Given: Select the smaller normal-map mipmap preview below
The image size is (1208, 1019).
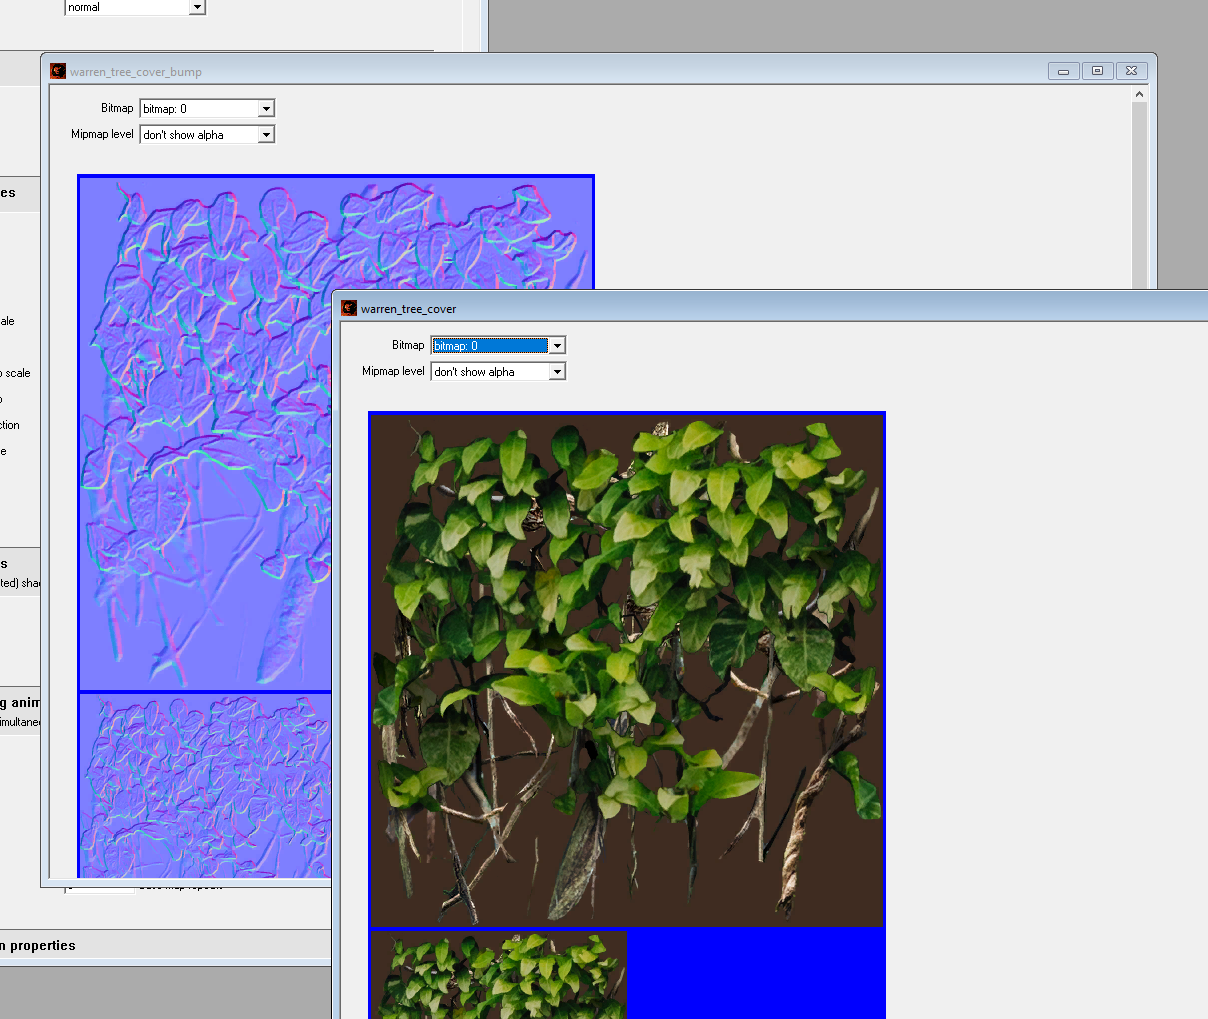Looking at the screenshot, I should click(205, 786).
